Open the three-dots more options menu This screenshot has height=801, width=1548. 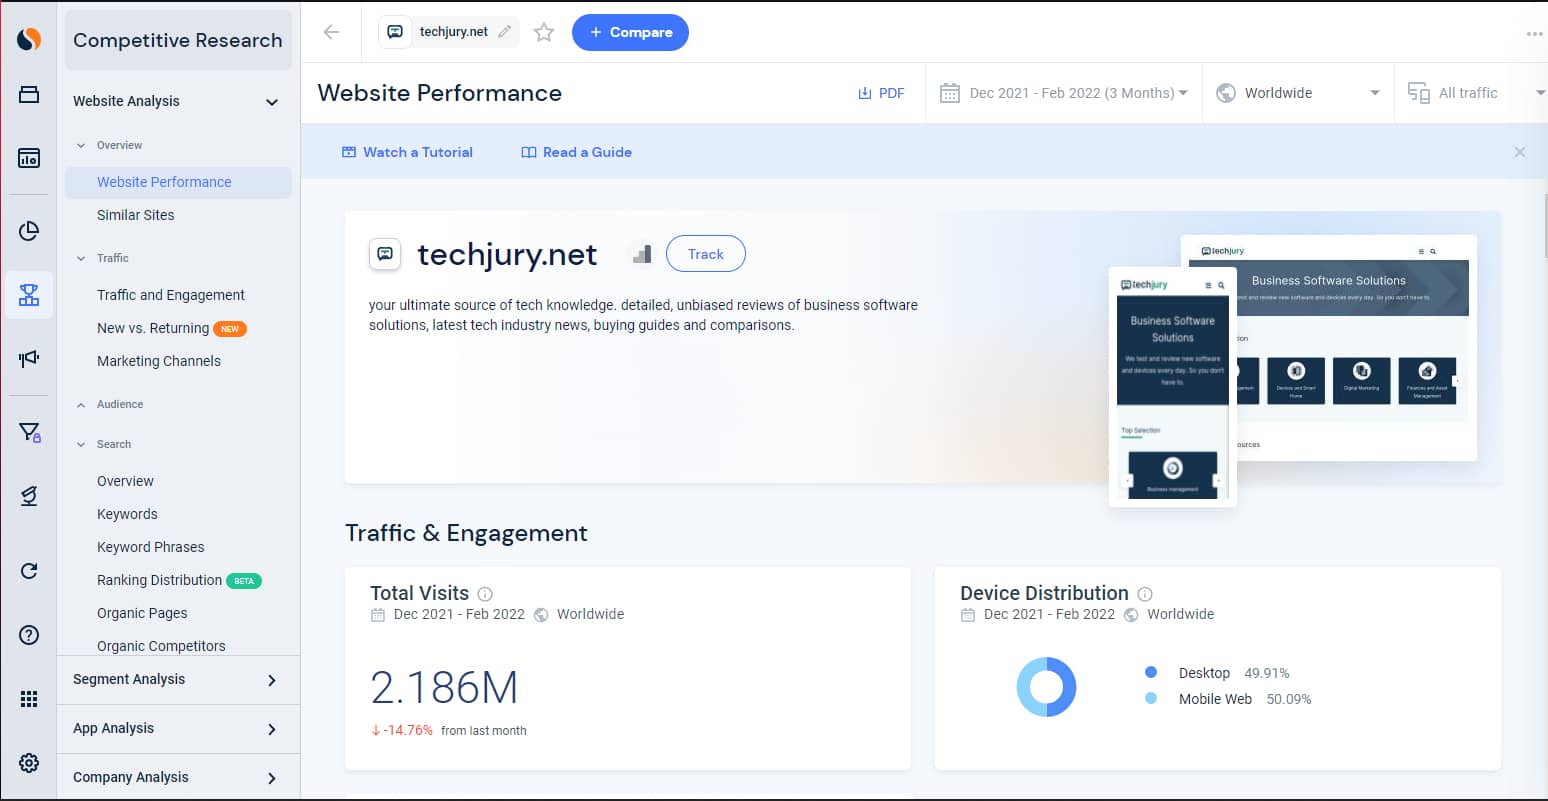click(x=1534, y=33)
